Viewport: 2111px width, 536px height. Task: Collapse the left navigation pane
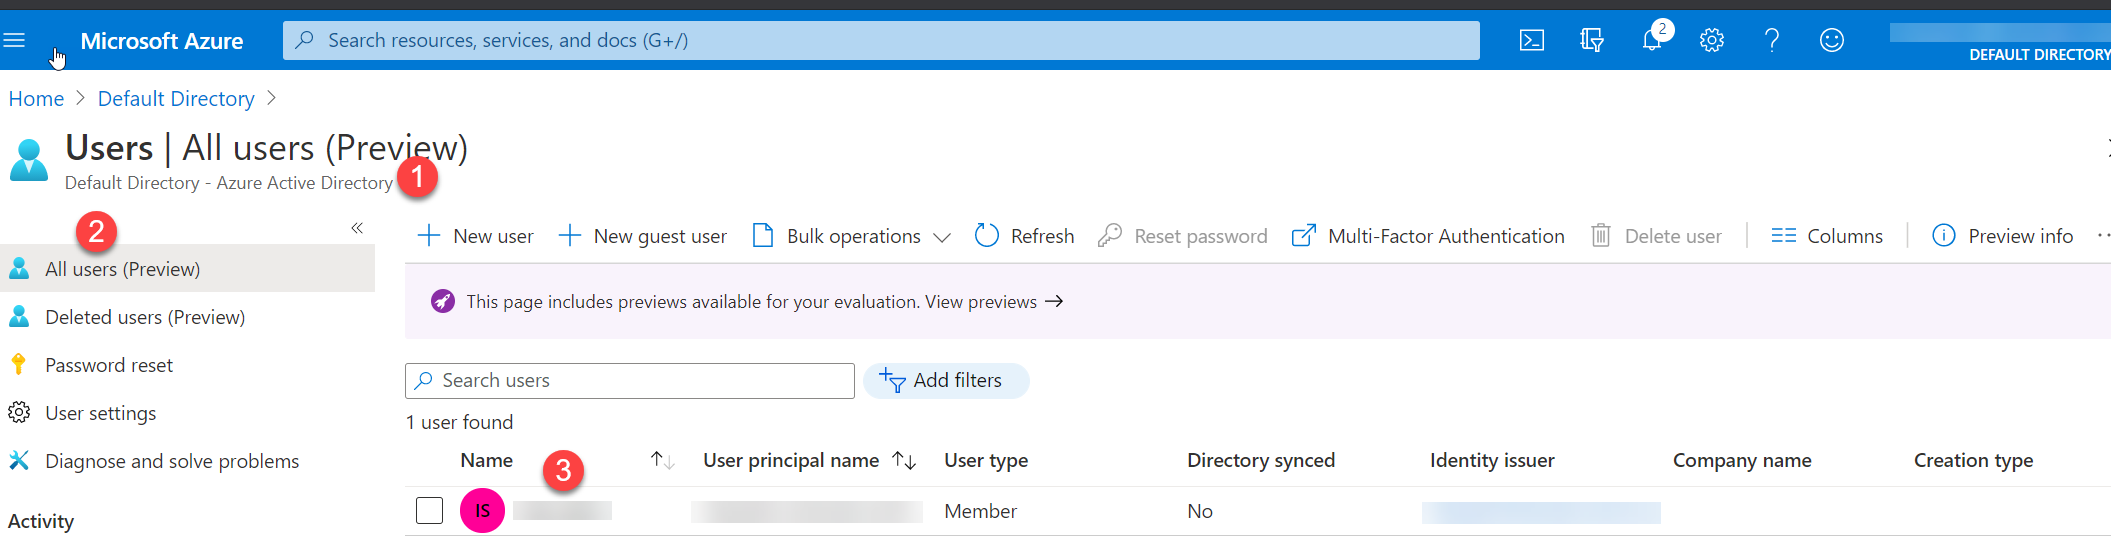(x=357, y=228)
